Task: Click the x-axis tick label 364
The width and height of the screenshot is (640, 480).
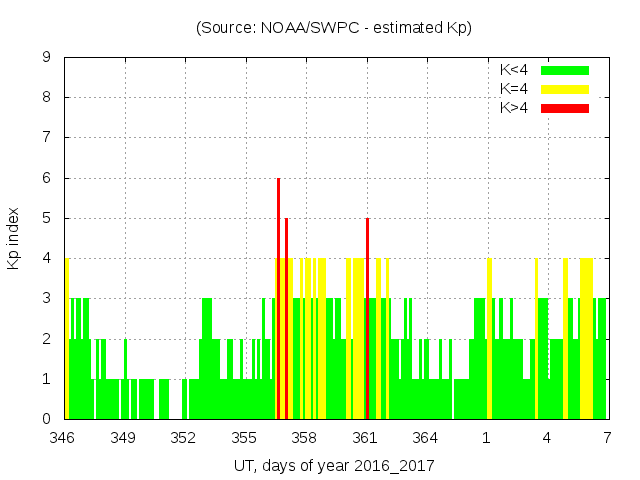Action: pos(425,438)
